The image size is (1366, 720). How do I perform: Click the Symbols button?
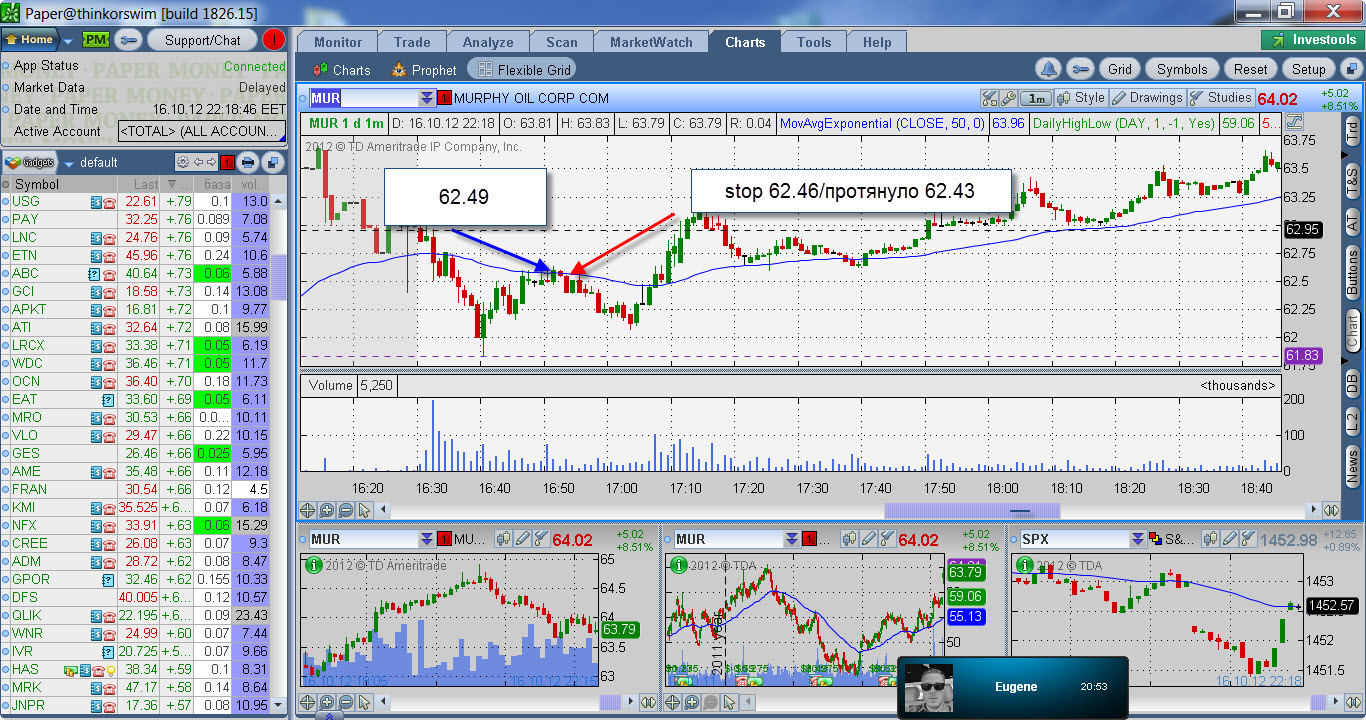click(x=1182, y=69)
